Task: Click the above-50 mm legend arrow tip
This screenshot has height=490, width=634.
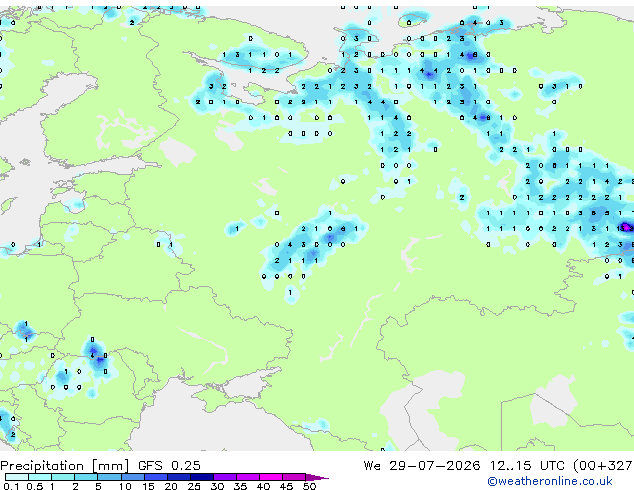Action: click(x=317, y=477)
